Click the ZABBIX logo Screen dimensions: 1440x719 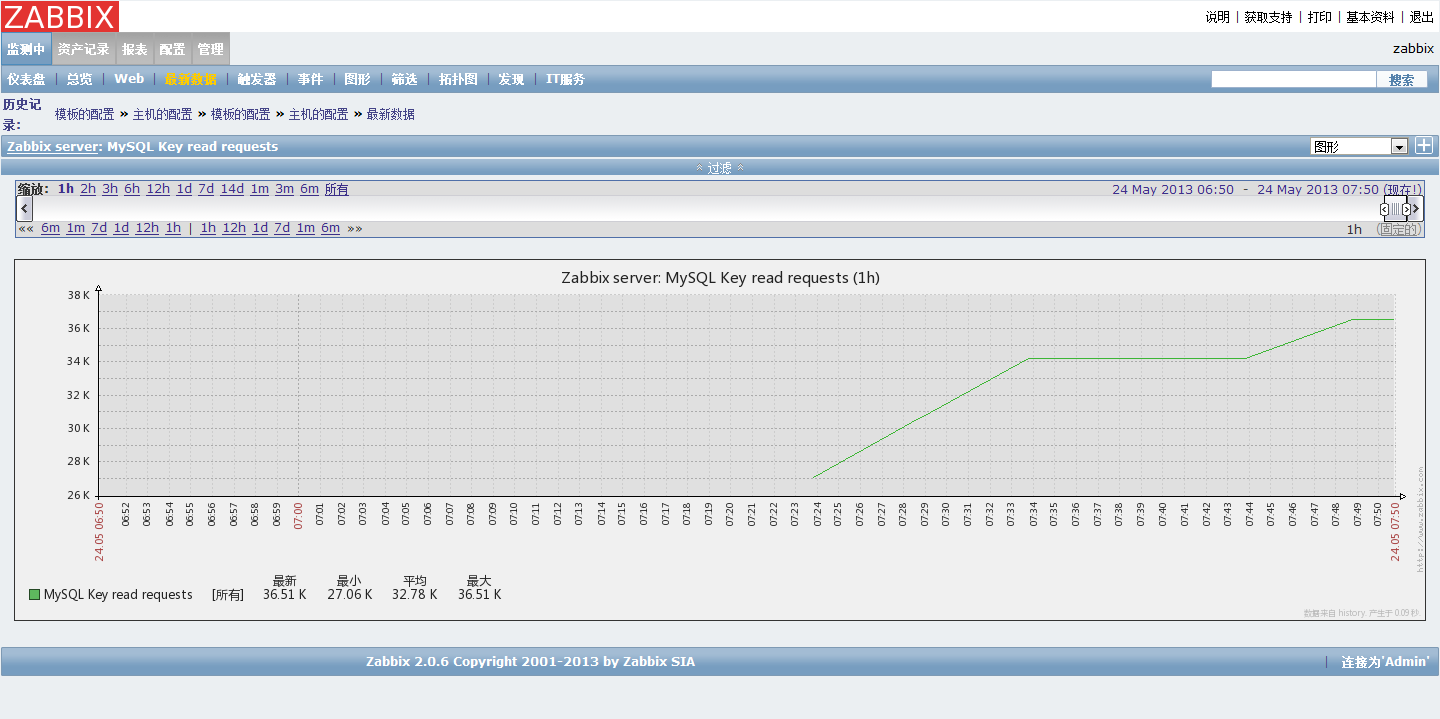[60, 16]
